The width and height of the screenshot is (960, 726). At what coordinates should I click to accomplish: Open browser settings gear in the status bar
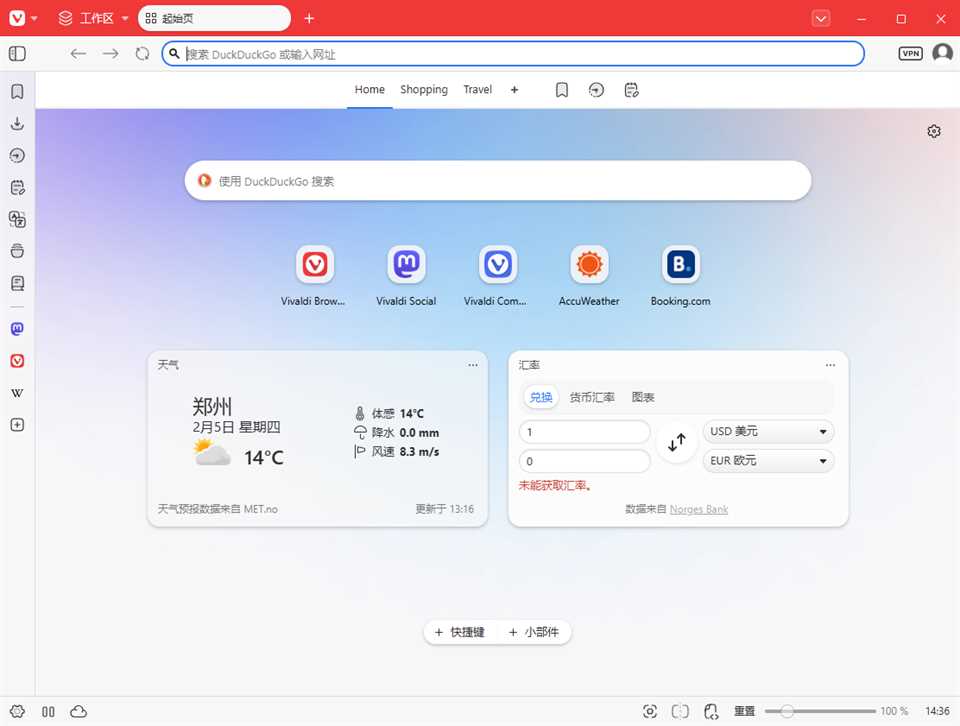tap(17, 711)
